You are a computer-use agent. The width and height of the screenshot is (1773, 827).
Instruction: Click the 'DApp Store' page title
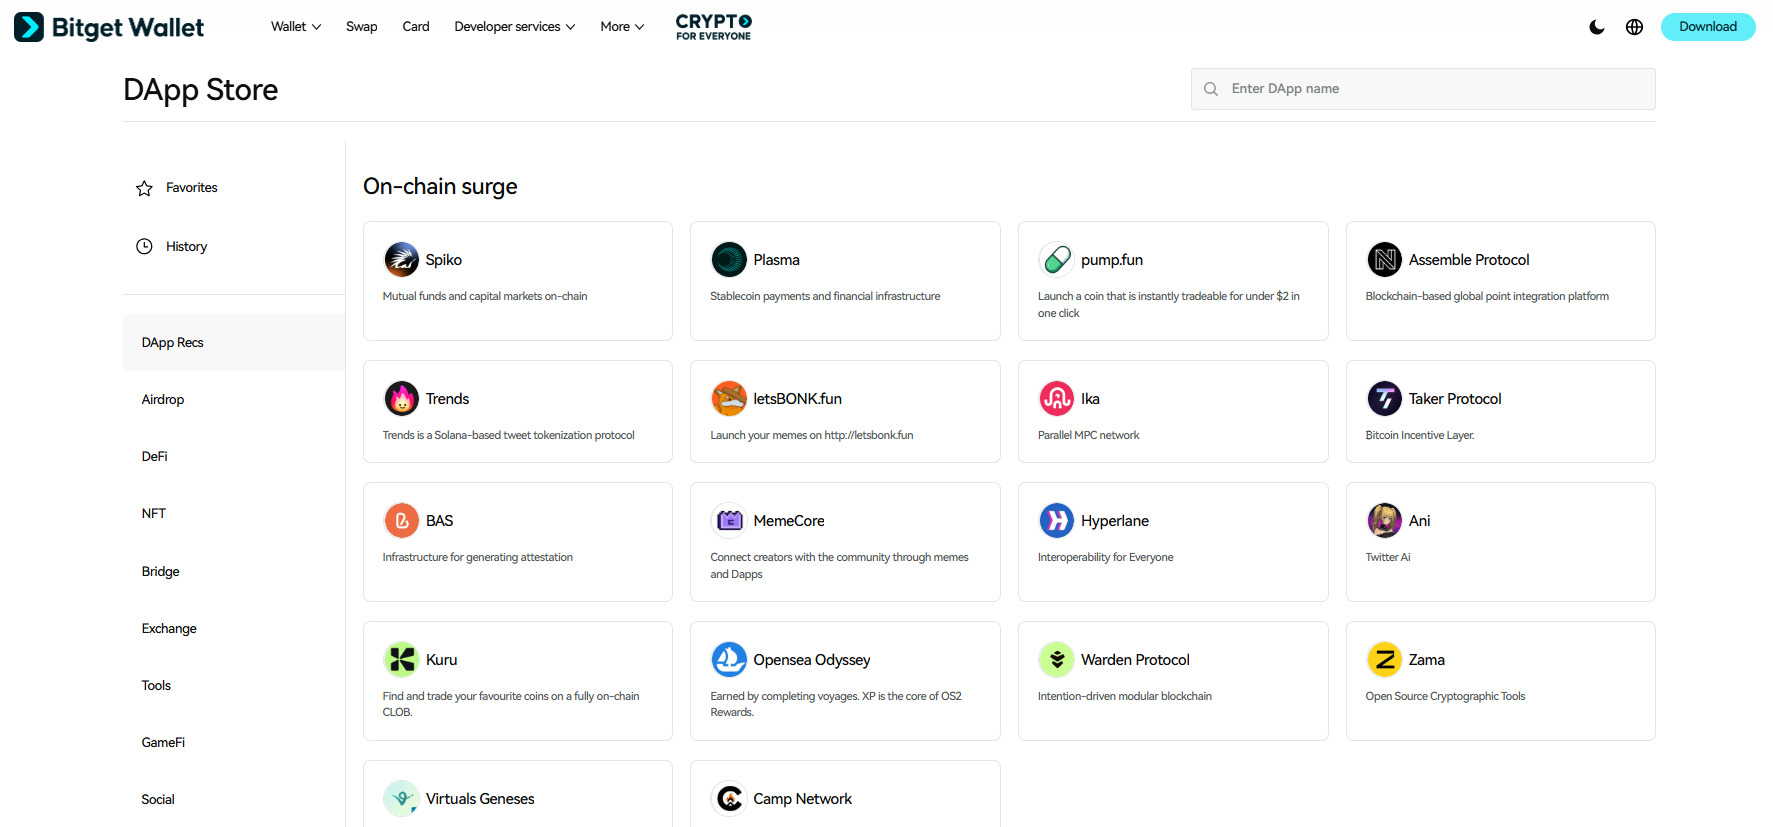pos(201,90)
